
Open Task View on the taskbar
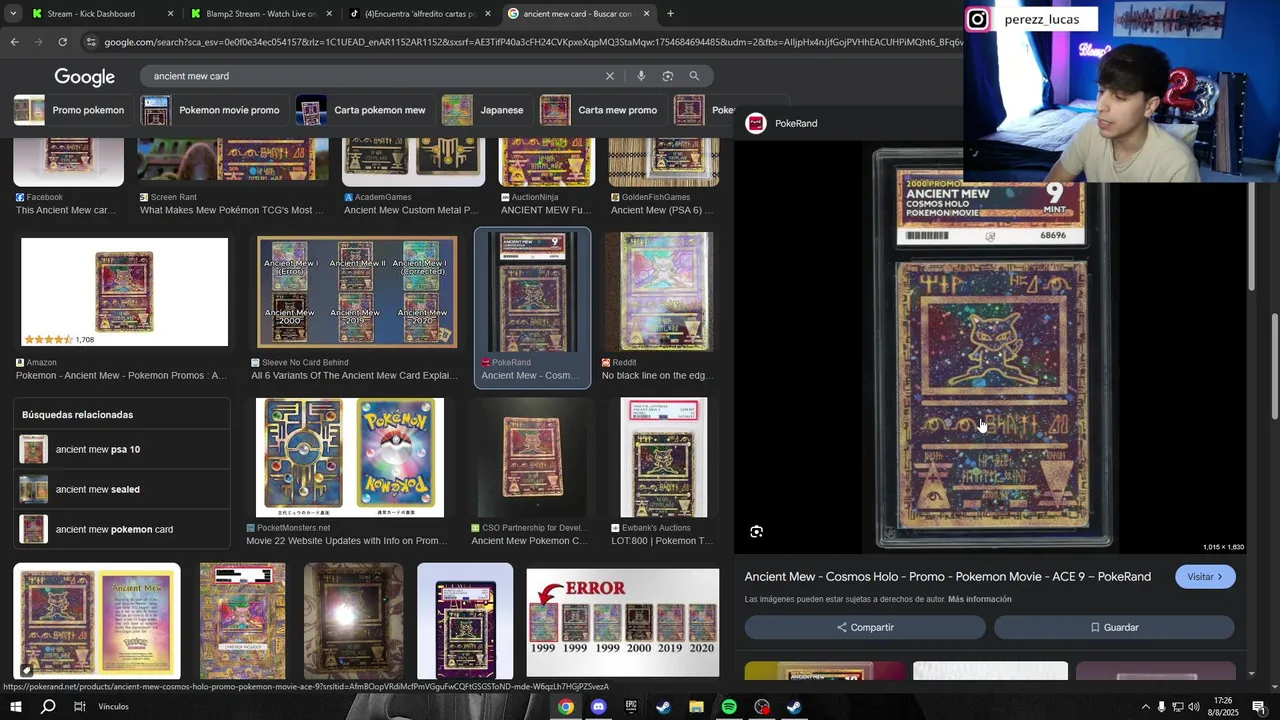(80, 707)
